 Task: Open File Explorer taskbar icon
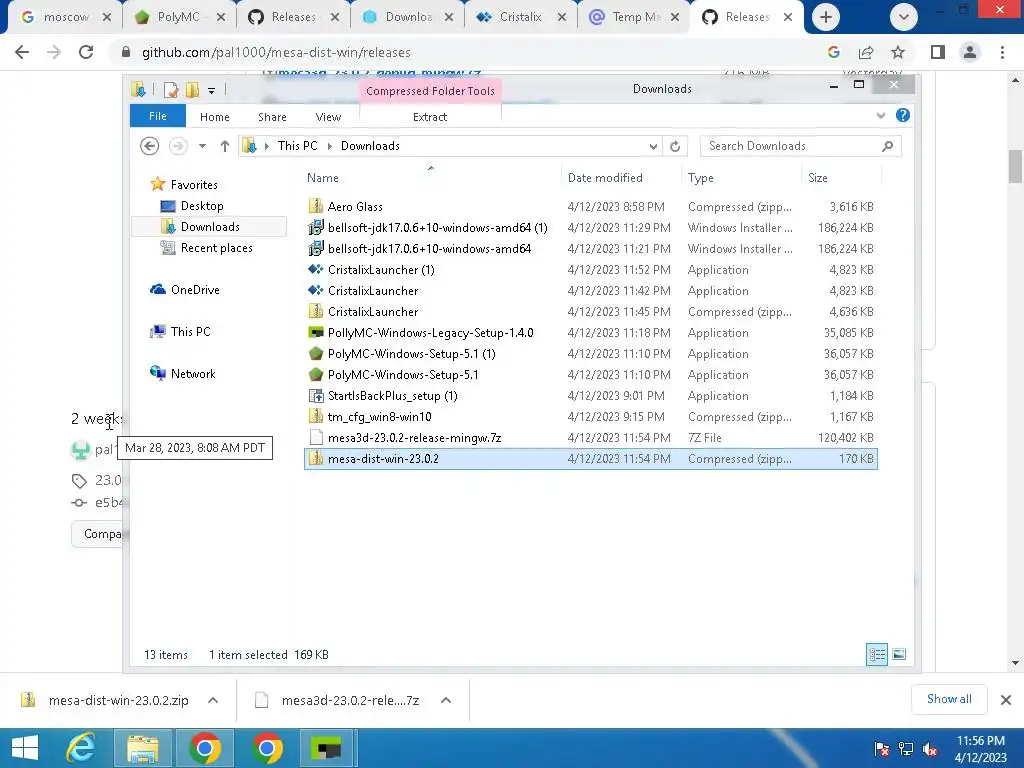pyautogui.click(x=143, y=748)
